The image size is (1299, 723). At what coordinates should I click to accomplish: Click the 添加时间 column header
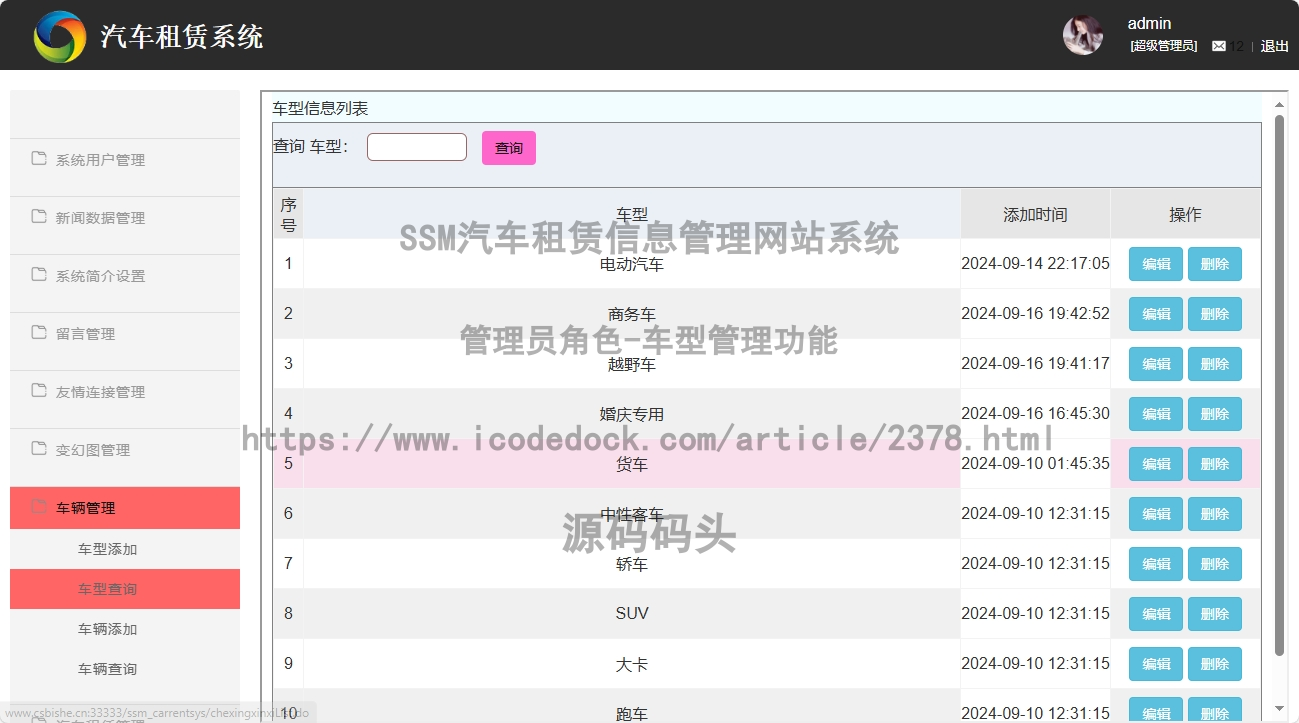pos(1035,214)
